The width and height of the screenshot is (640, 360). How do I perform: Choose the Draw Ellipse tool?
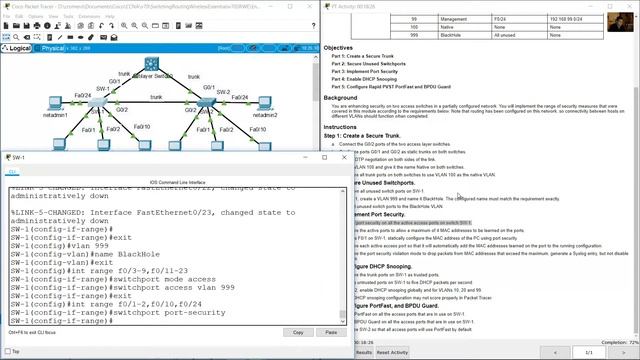(x=80, y=37)
